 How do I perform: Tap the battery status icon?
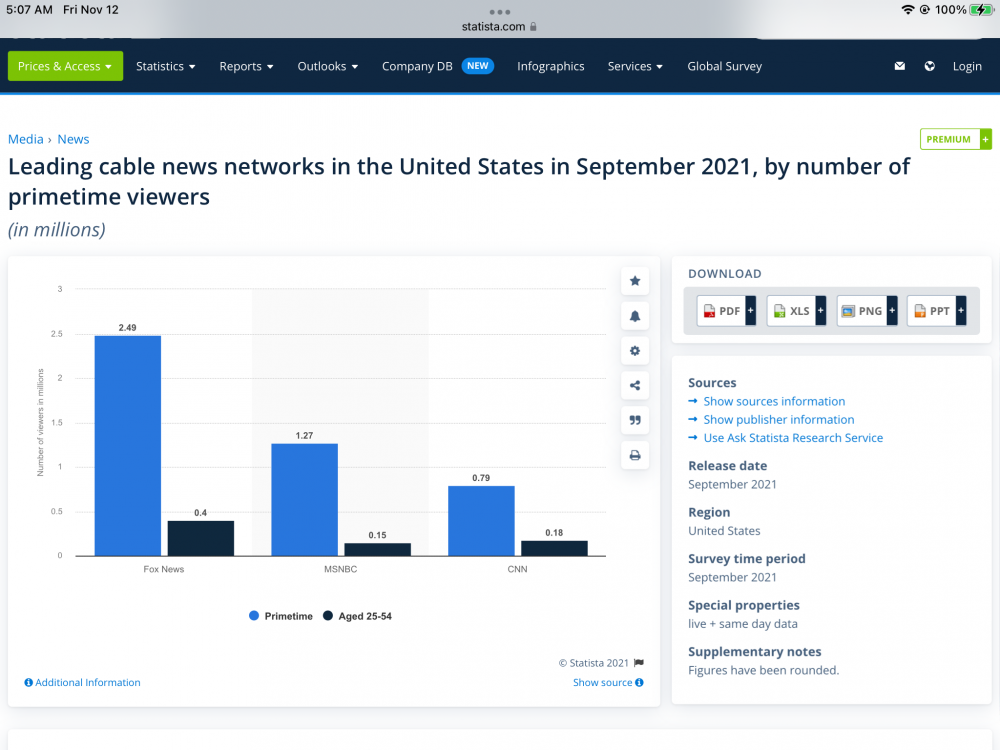(x=981, y=10)
